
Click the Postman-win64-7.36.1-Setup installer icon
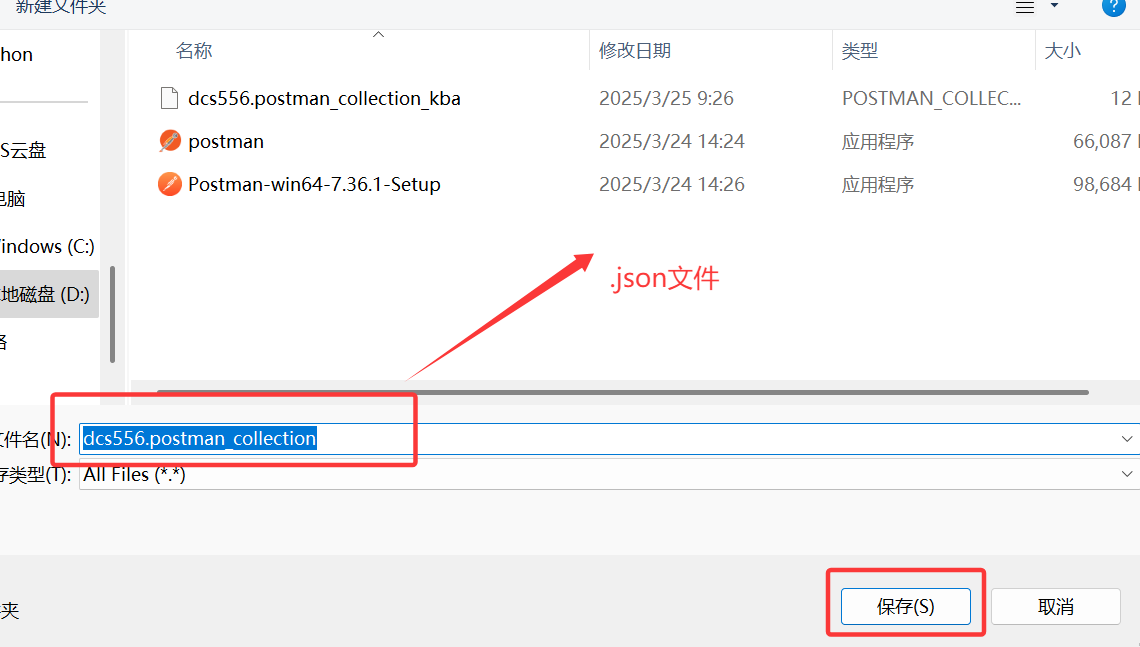pos(169,184)
